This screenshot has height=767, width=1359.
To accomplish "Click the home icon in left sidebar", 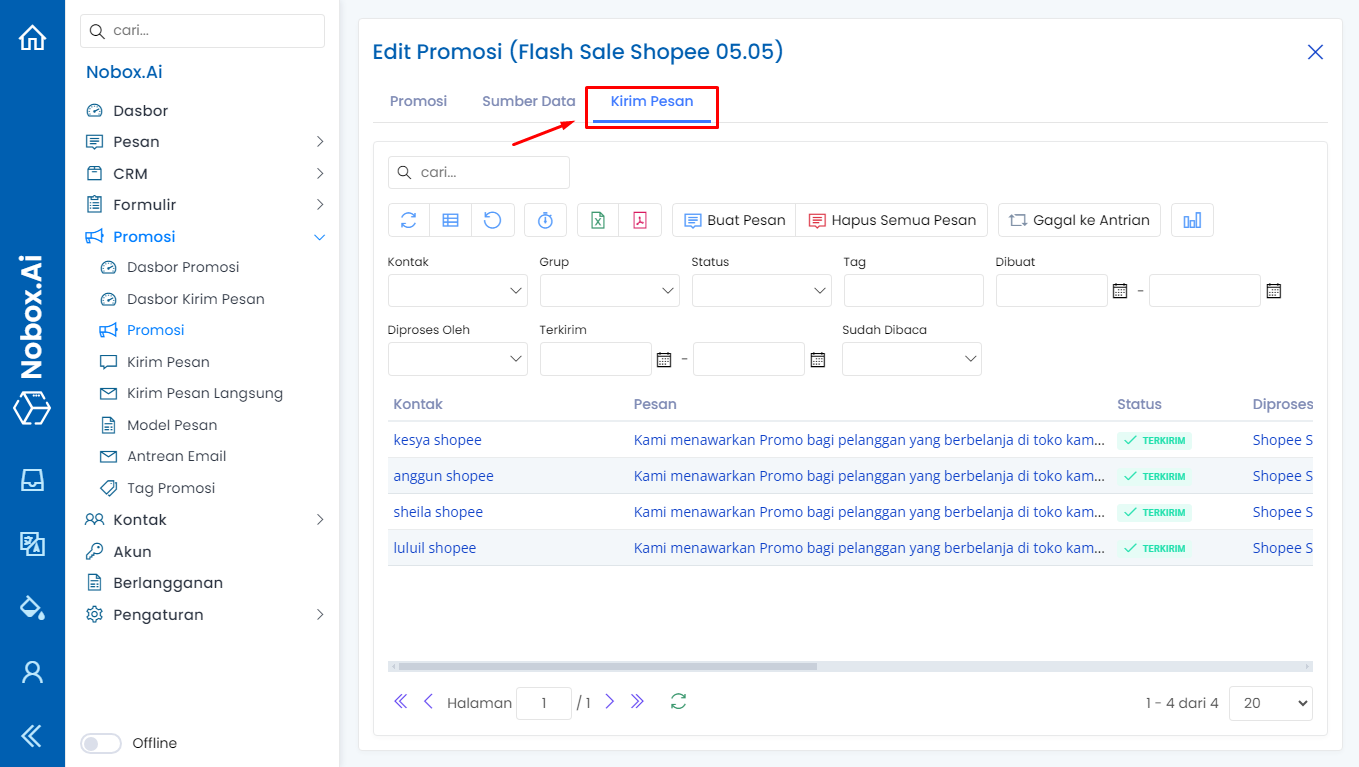I will click(32, 38).
